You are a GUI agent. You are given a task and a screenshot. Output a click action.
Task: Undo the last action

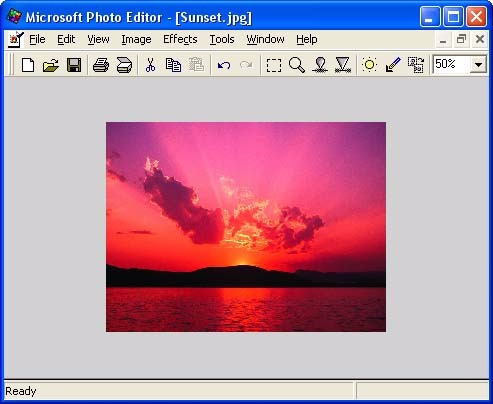[224, 65]
